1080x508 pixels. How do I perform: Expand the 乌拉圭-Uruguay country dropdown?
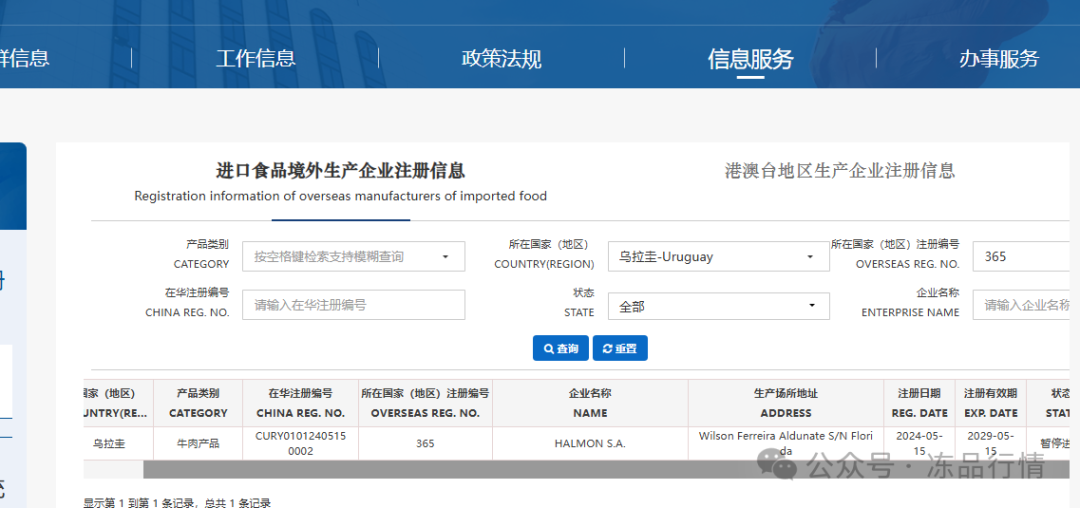(x=718, y=257)
